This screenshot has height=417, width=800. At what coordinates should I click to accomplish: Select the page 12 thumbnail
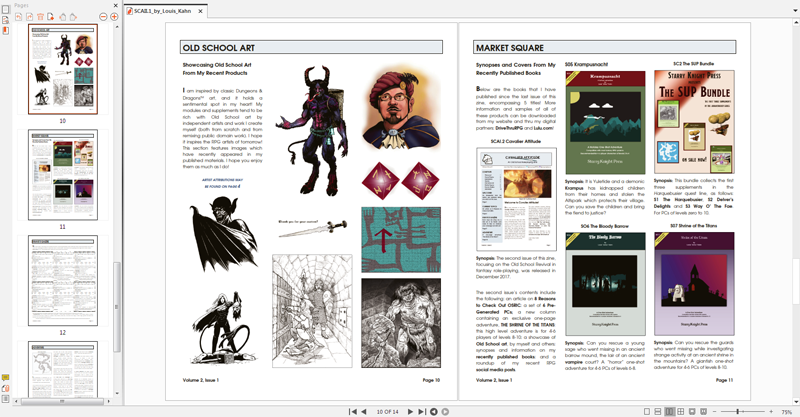coord(62,282)
